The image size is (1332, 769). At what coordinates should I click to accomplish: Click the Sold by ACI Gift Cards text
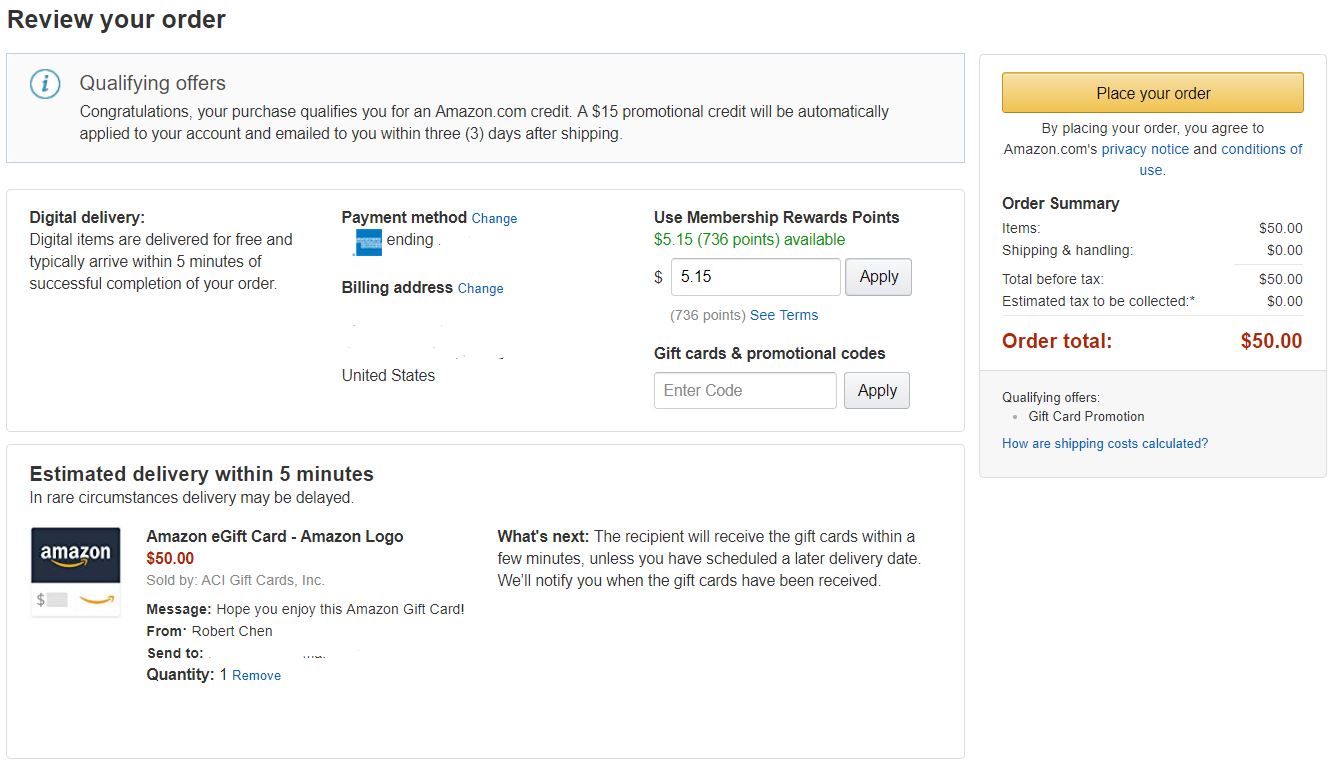[x=235, y=581]
